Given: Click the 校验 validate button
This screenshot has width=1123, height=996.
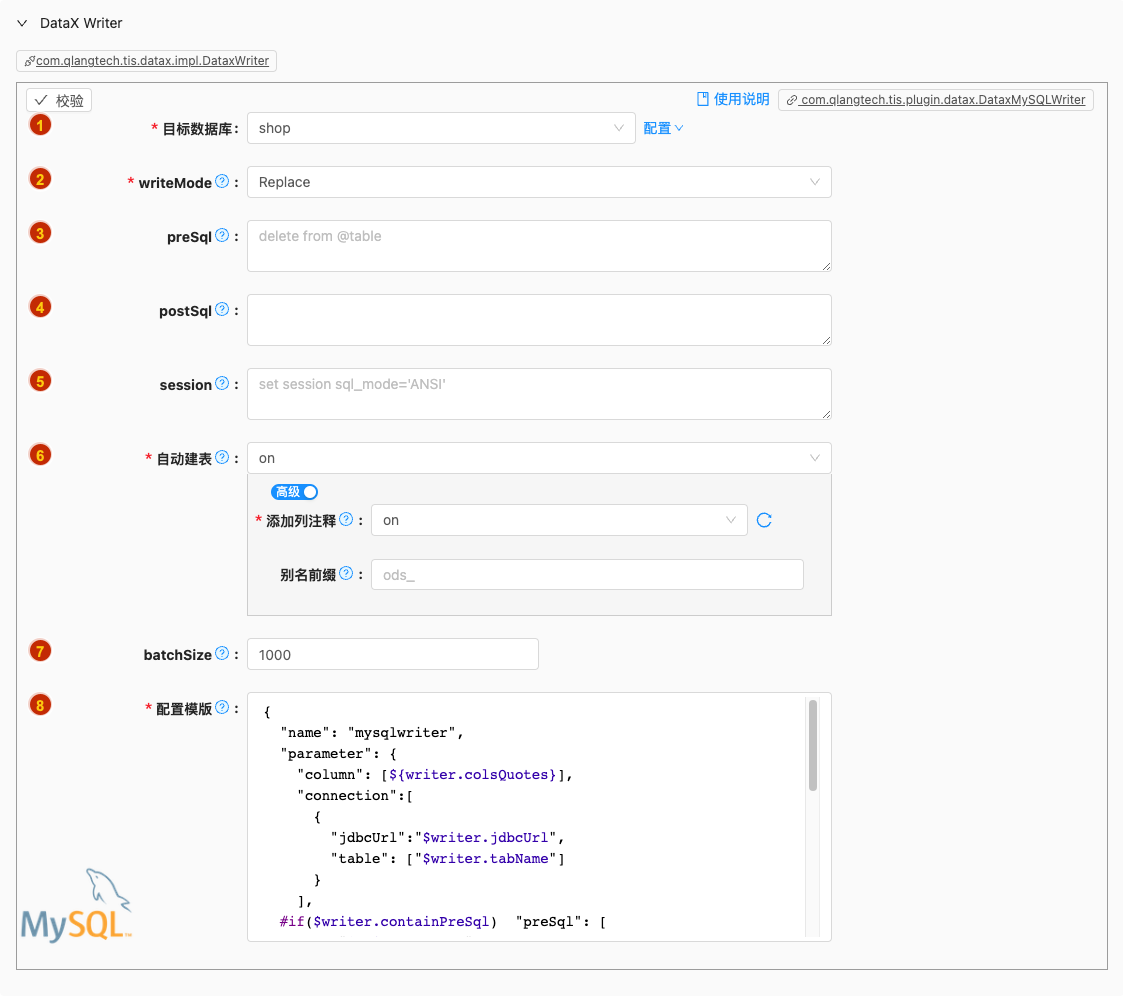Looking at the screenshot, I should [59, 101].
